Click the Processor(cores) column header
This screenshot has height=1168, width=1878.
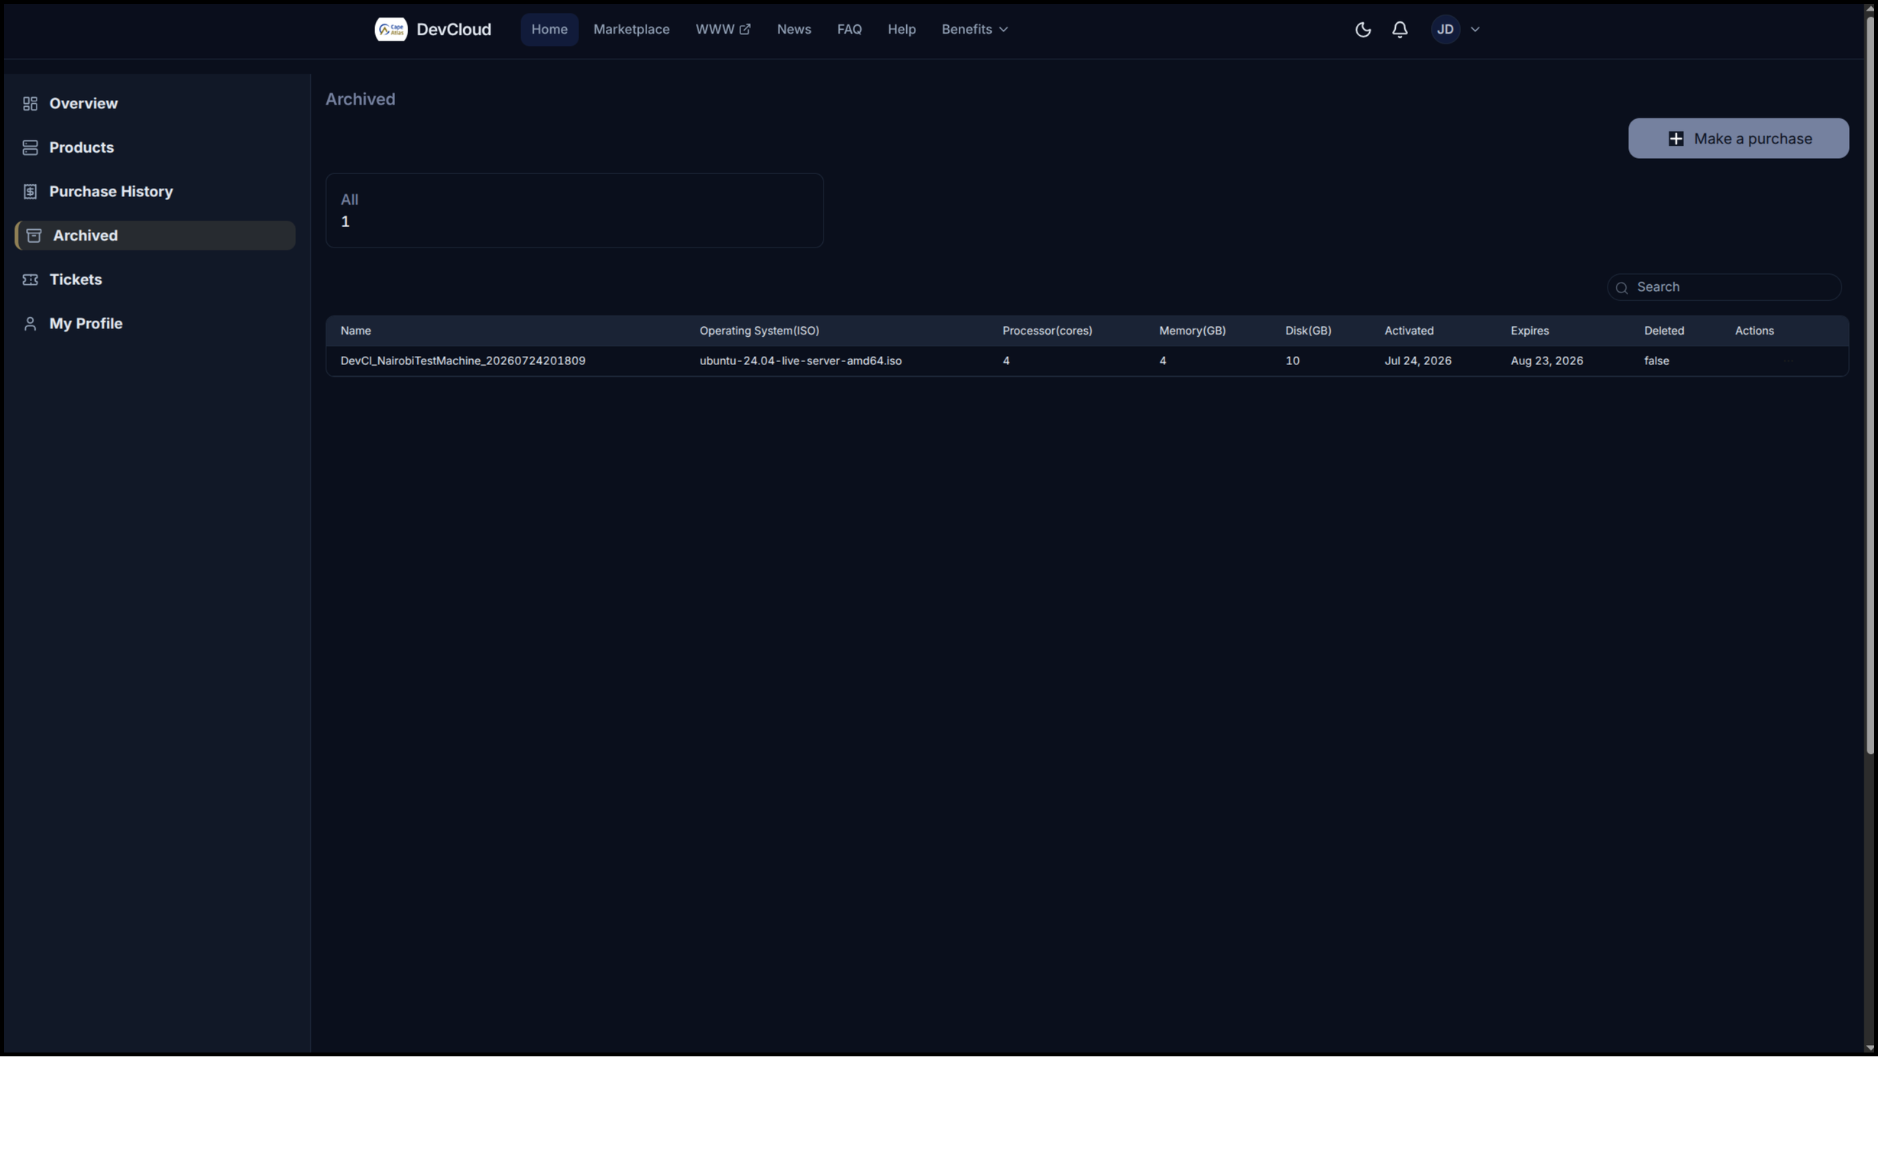click(x=1047, y=330)
